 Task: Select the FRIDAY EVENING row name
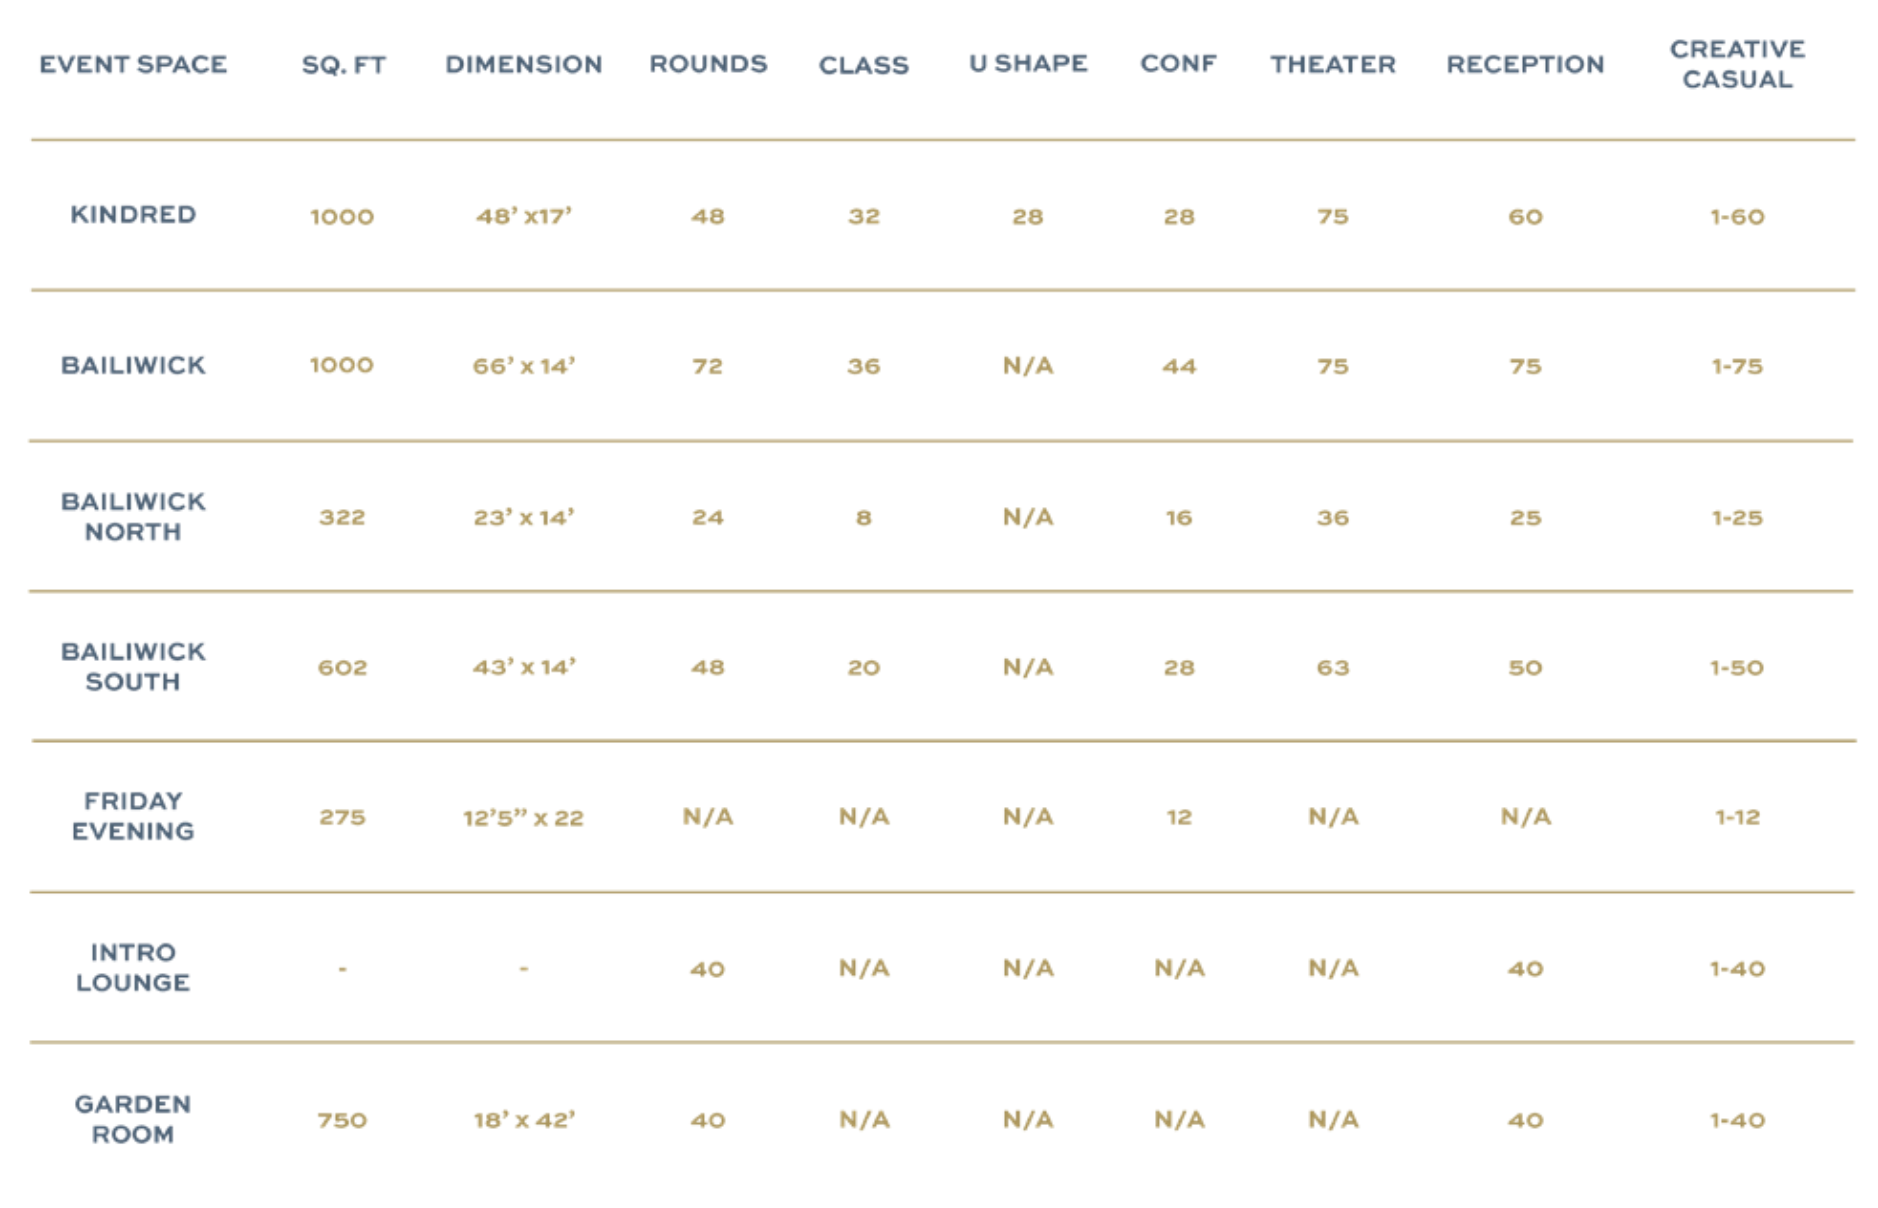pyautogui.click(x=133, y=816)
